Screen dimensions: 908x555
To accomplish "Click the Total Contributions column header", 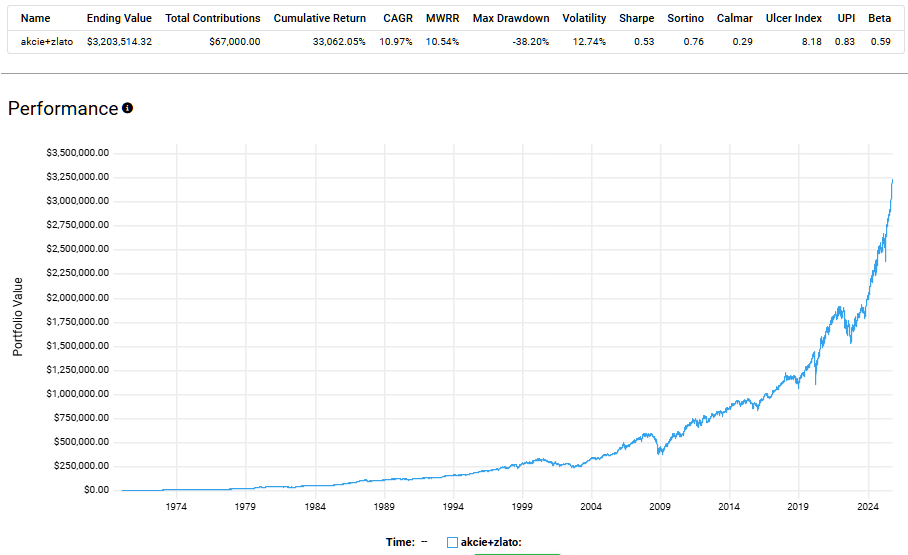I will tap(213, 18).
